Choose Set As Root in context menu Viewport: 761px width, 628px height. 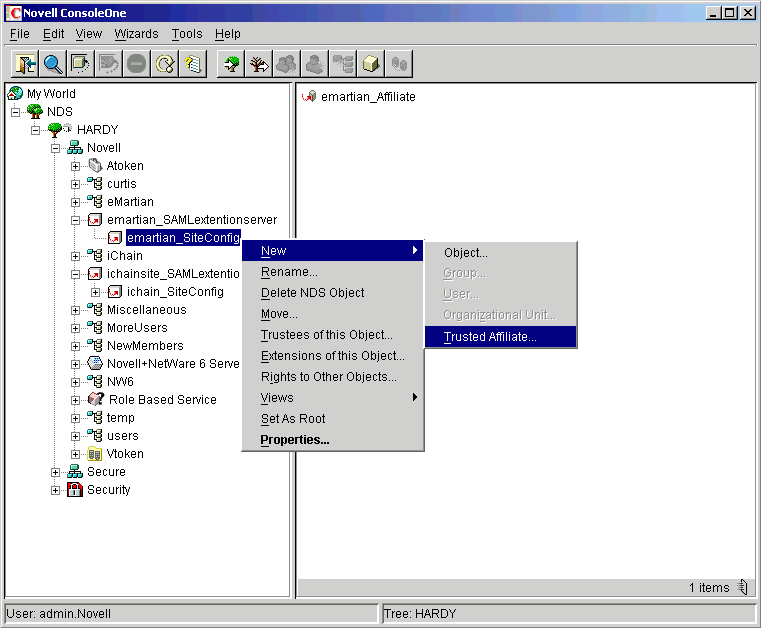[x=332, y=418]
